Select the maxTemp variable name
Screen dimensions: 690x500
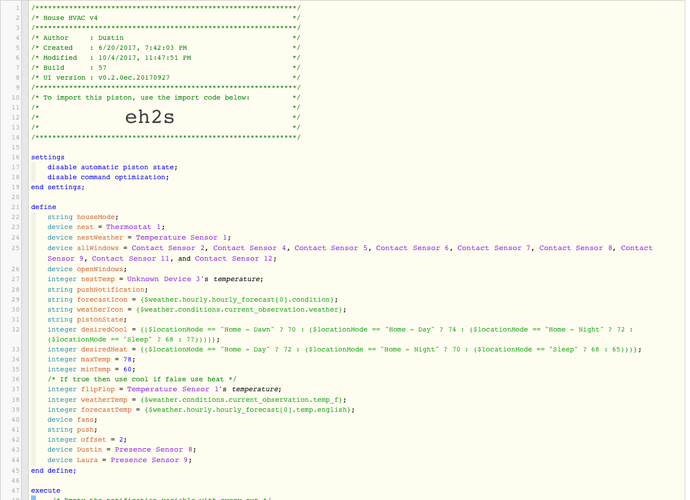[95, 360]
